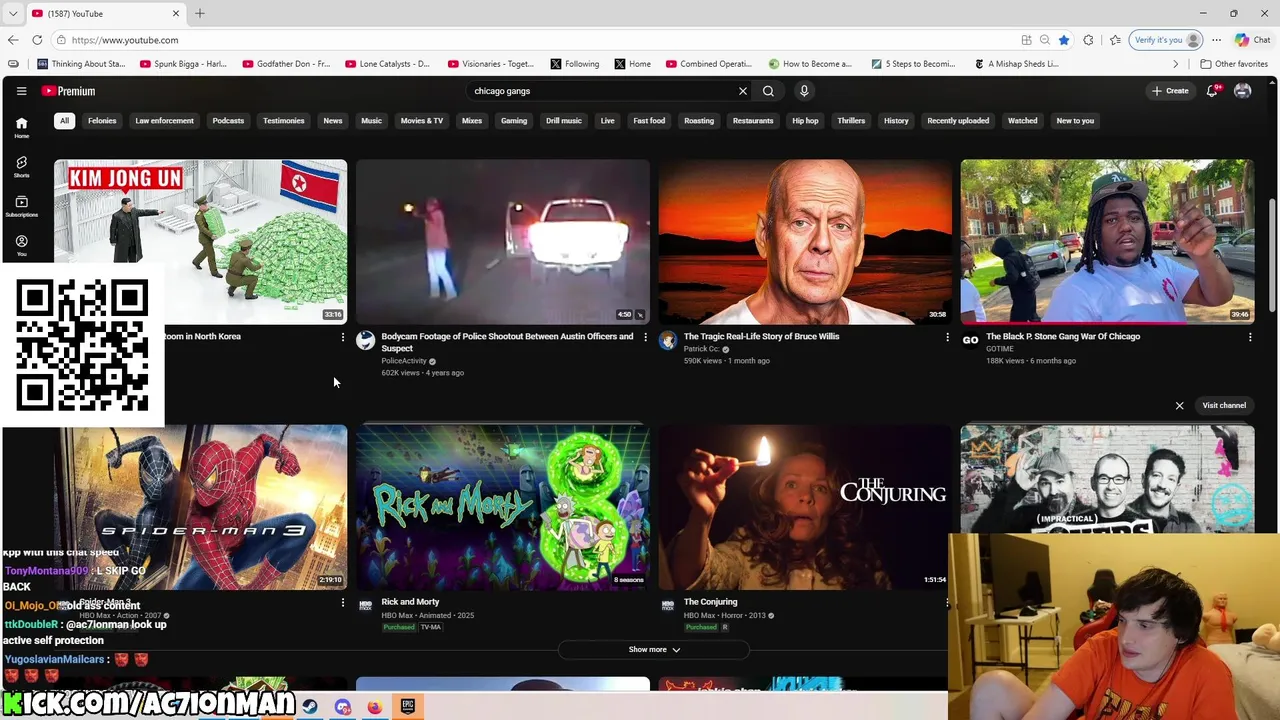The width and height of the screenshot is (1280, 720).
Task: Open the YouTube account avatar menu
Action: 1242,91
